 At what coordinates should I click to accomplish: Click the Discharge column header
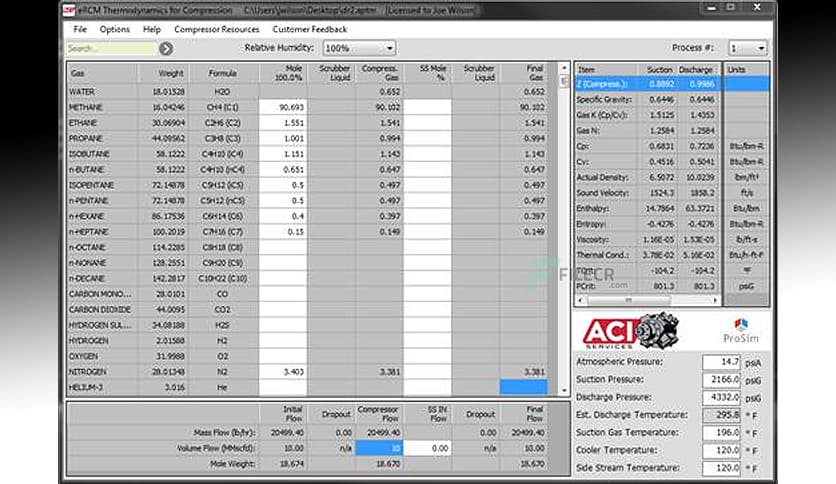click(x=695, y=70)
